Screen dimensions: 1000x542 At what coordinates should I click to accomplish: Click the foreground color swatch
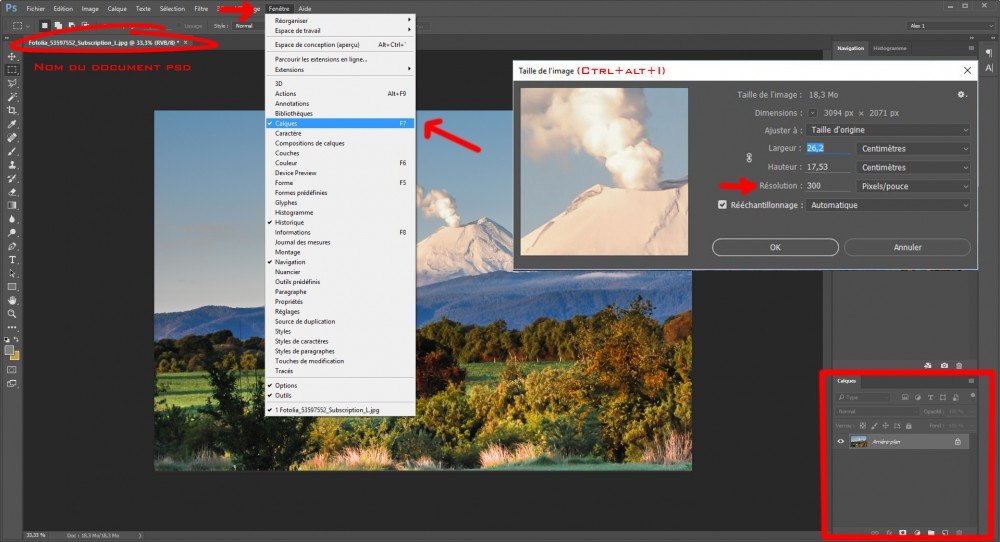(x=9, y=350)
